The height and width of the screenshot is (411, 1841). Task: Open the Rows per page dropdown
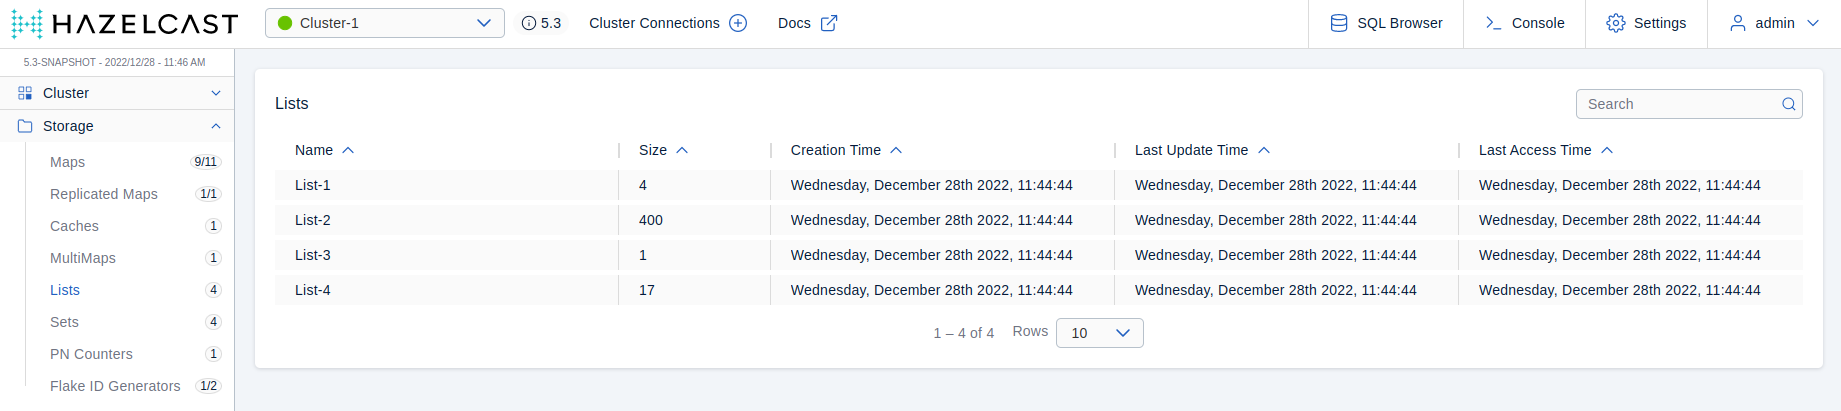coord(1099,333)
